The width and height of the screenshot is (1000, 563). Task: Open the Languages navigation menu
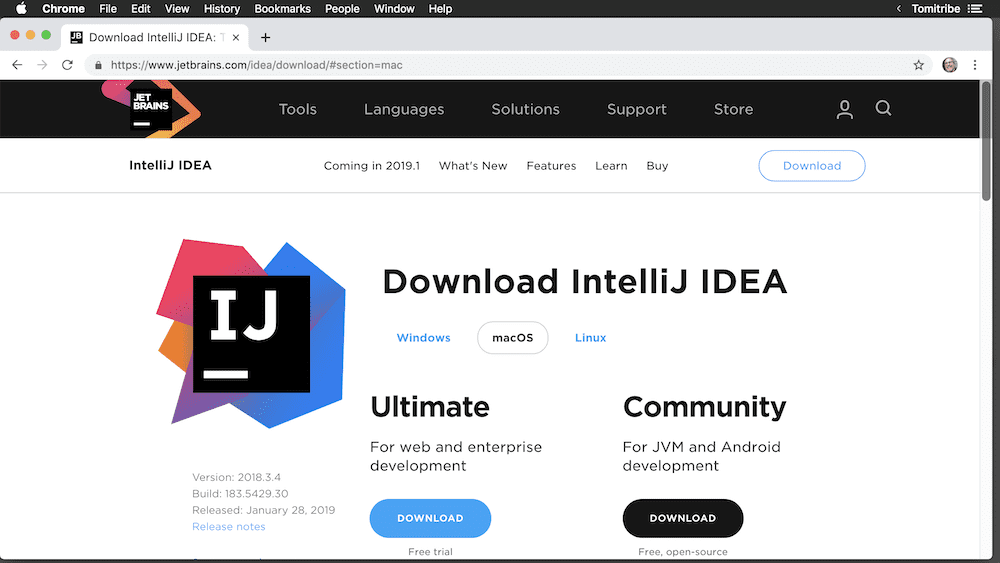point(404,110)
